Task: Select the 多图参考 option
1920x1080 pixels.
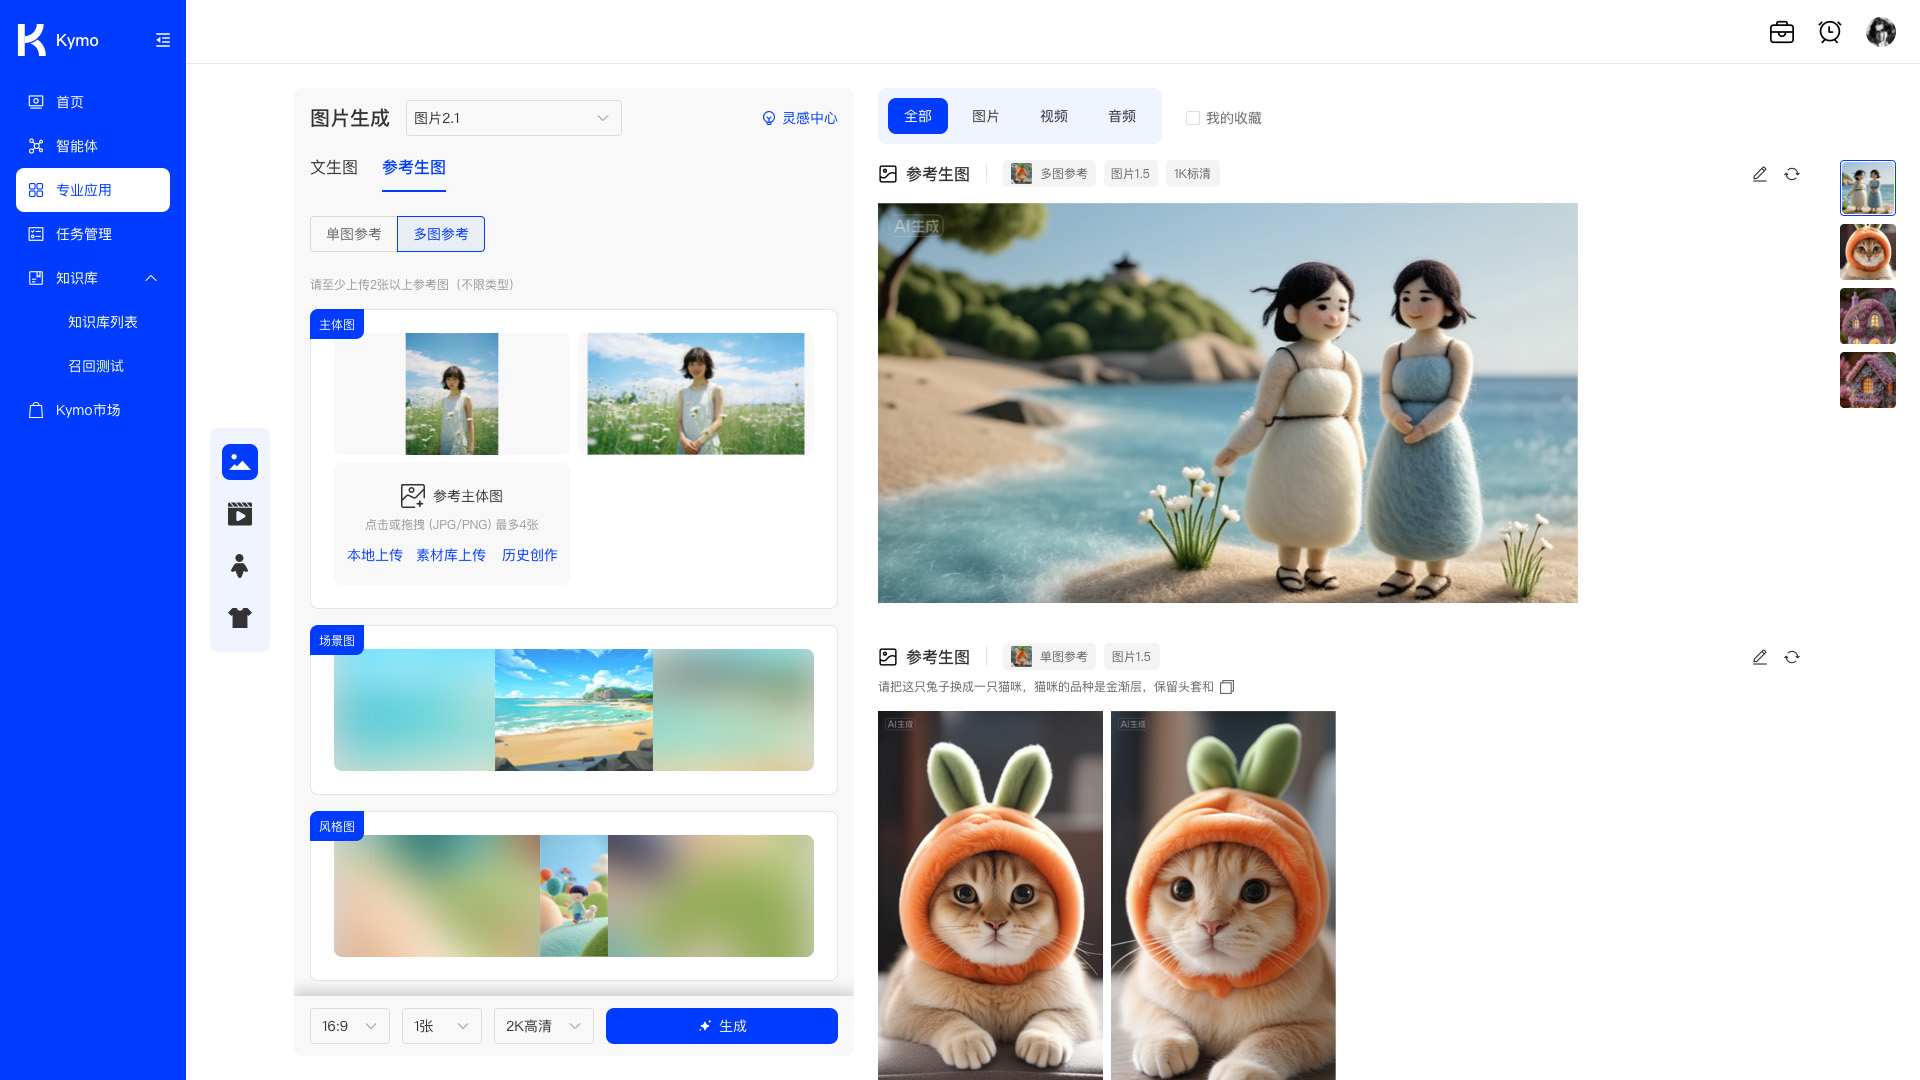Action: tap(441, 234)
